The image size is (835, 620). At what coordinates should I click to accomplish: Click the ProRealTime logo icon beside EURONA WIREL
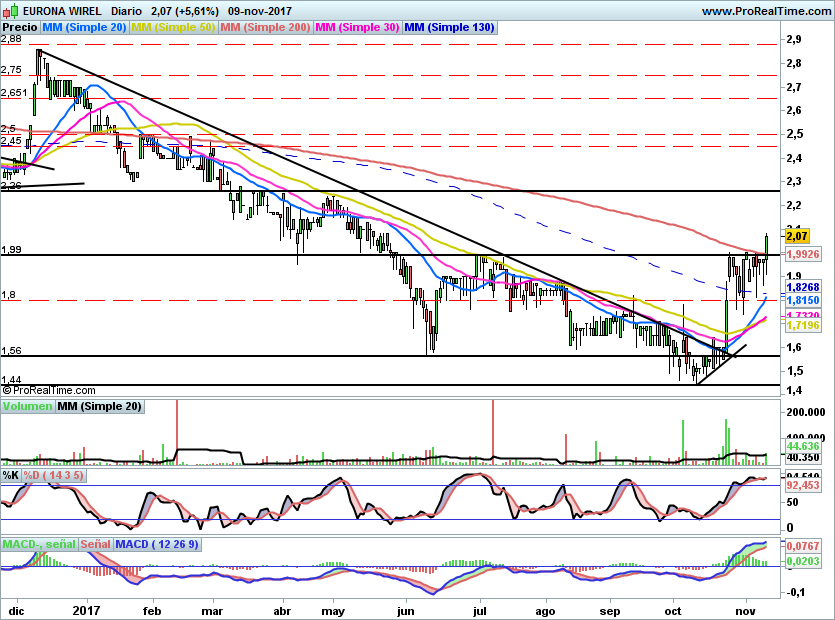pyautogui.click(x=11, y=10)
